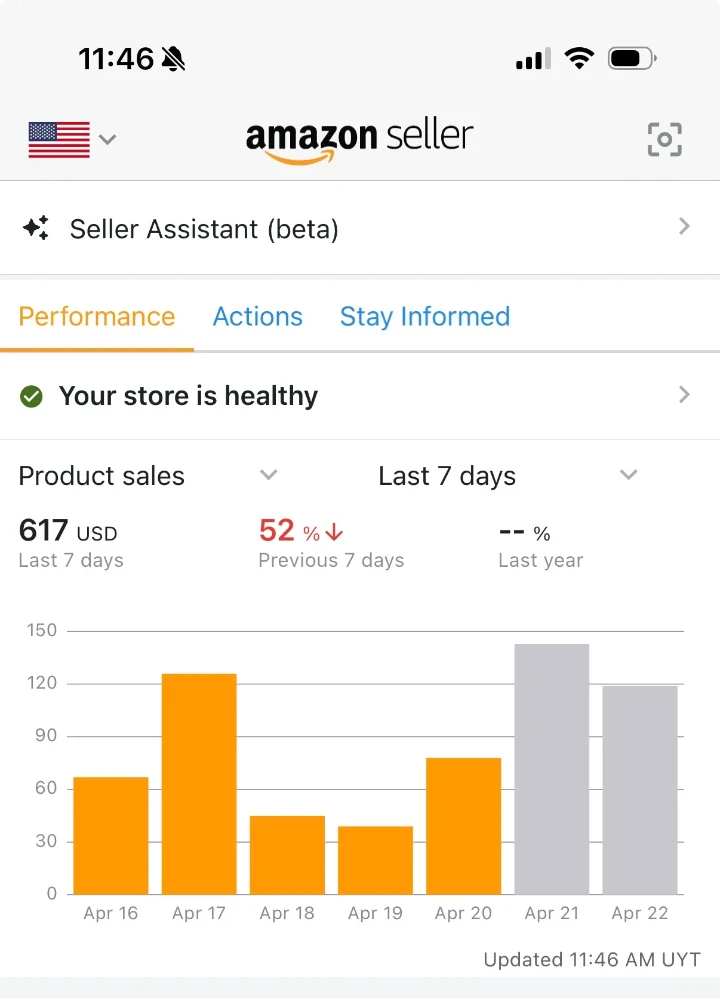
Task: Tap the barcode scan camera icon
Action: tap(665, 139)
